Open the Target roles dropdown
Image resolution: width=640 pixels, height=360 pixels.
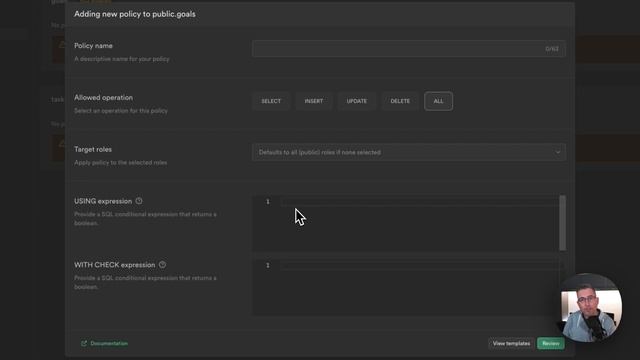click(x=409, y=152)
